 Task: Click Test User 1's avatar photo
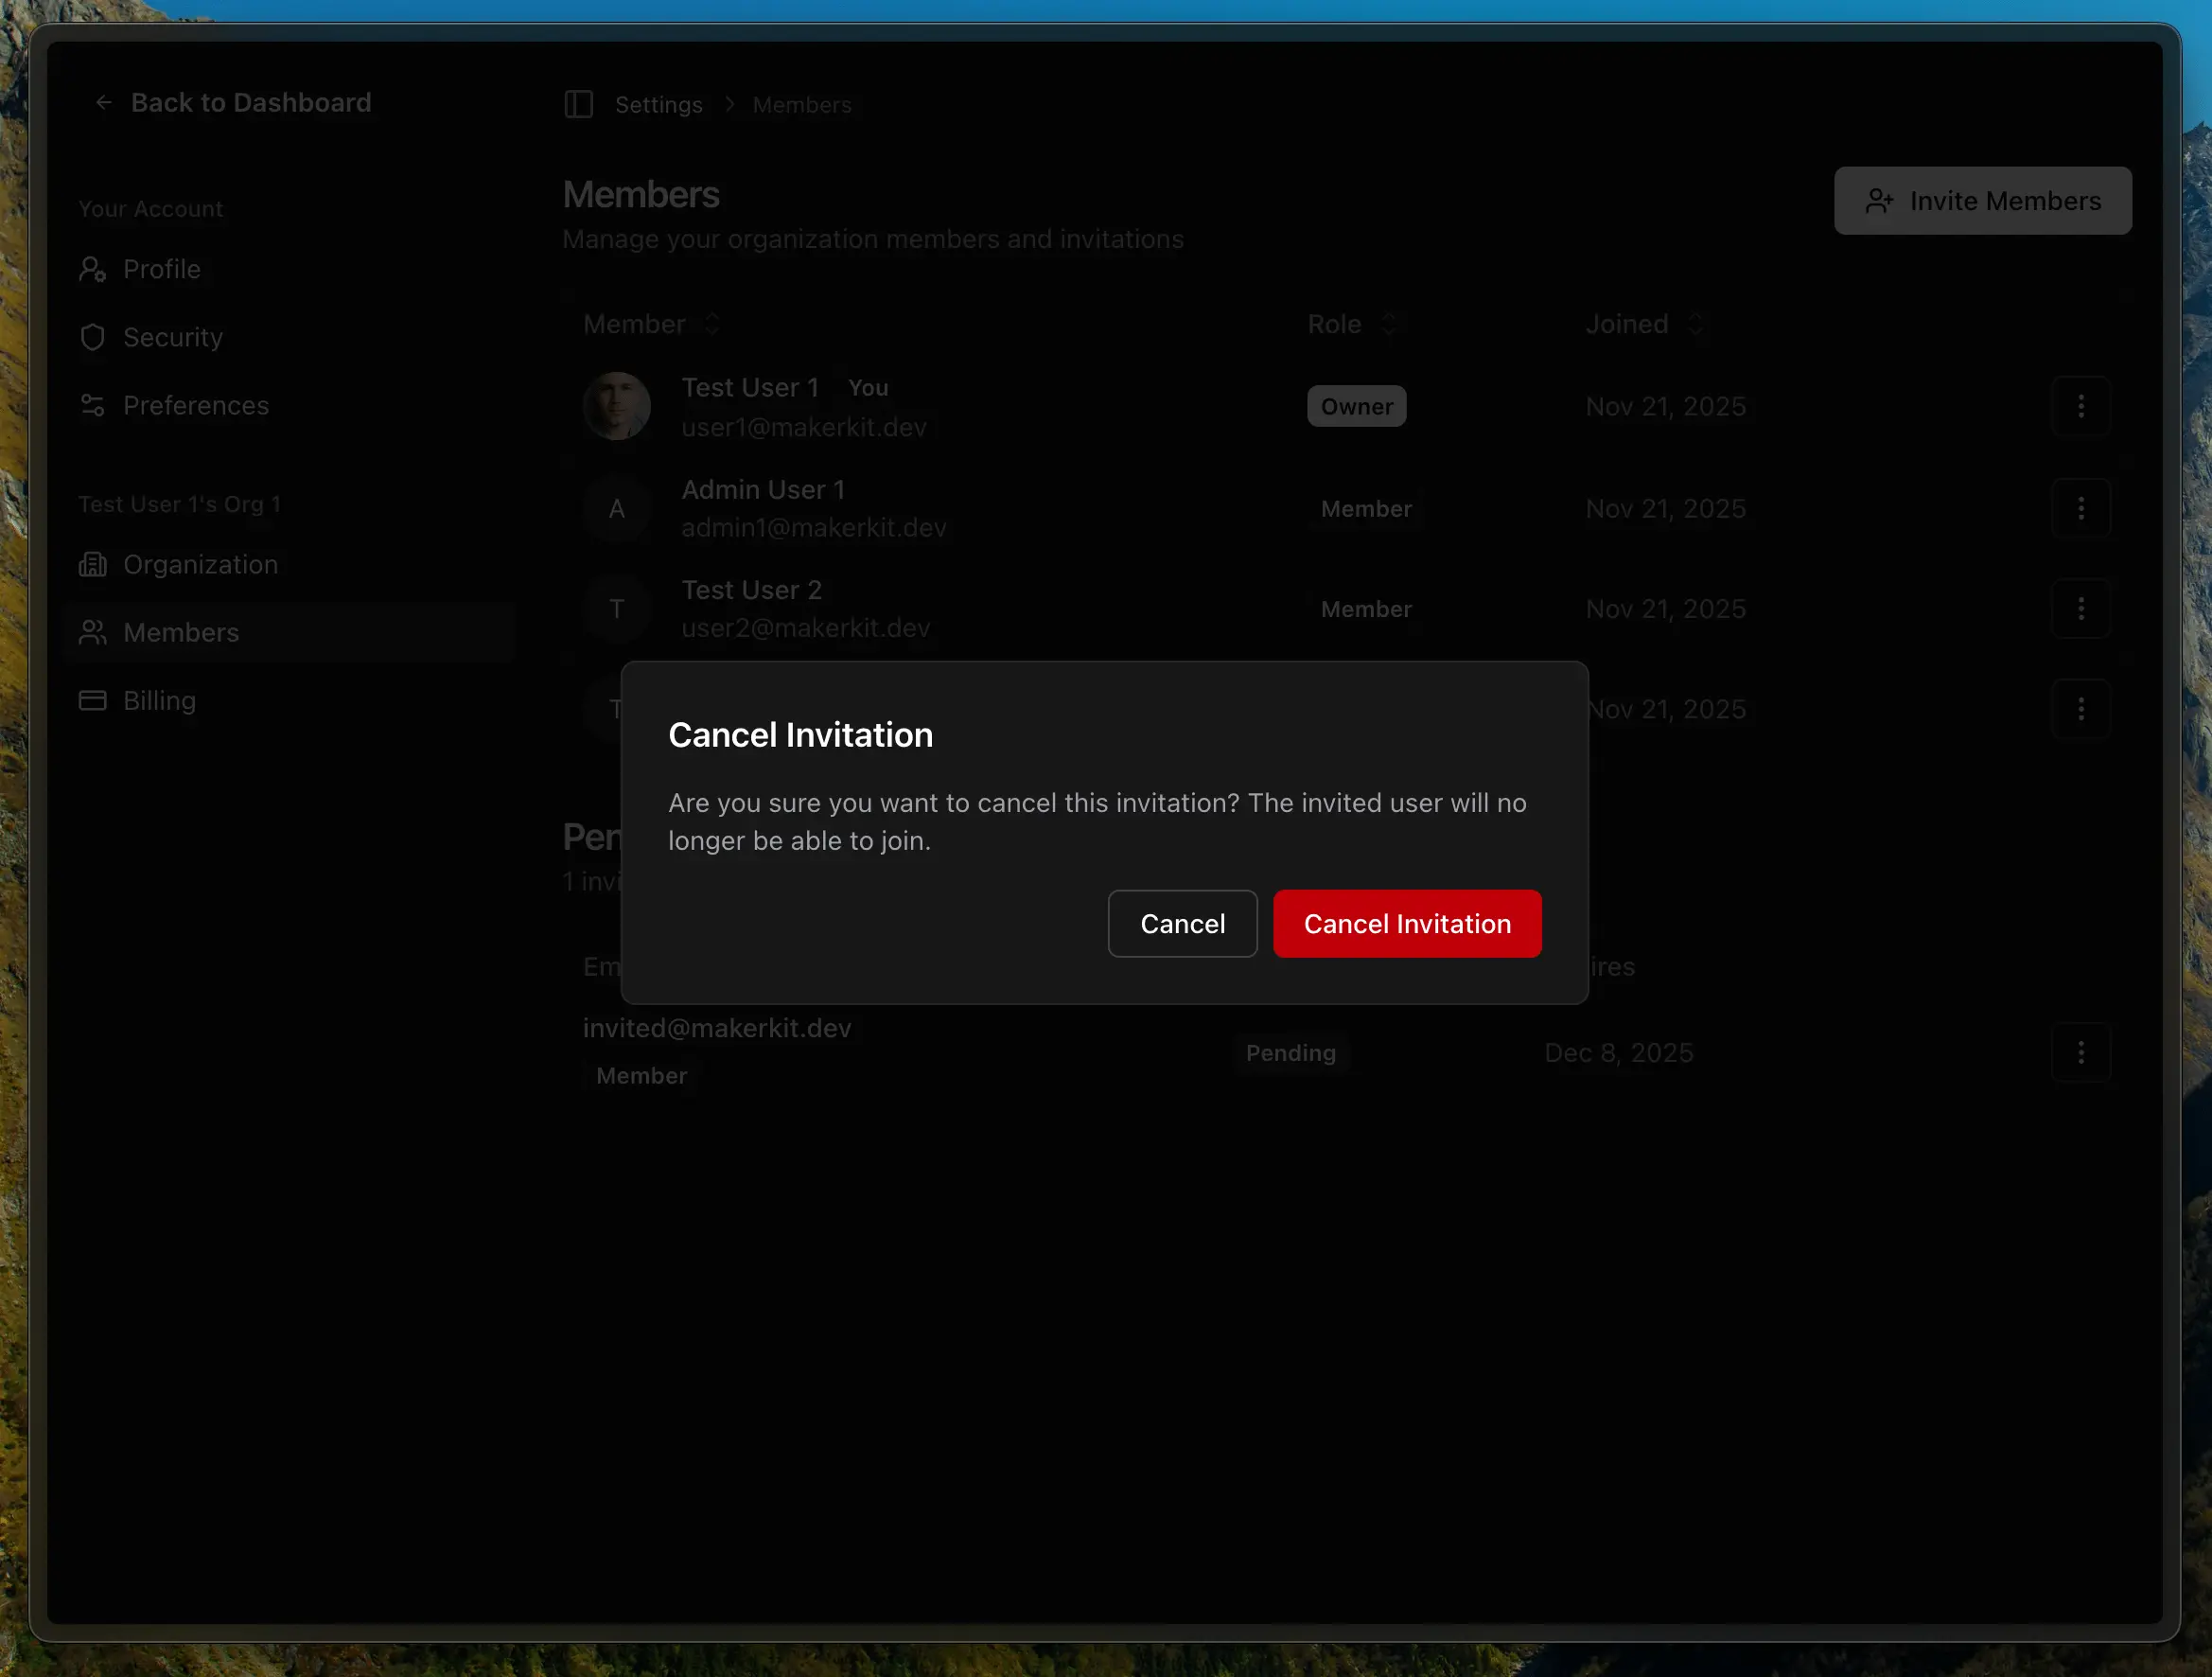click(x=617, y=406)
